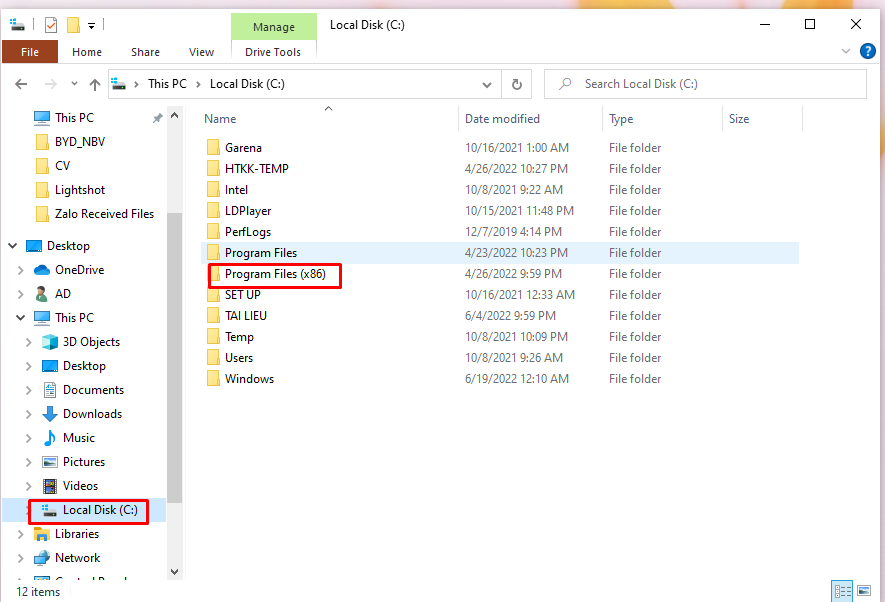Viewport: 885px width, 602px height.
Task: Switch to details view button
Action: (x=842, y=590)
